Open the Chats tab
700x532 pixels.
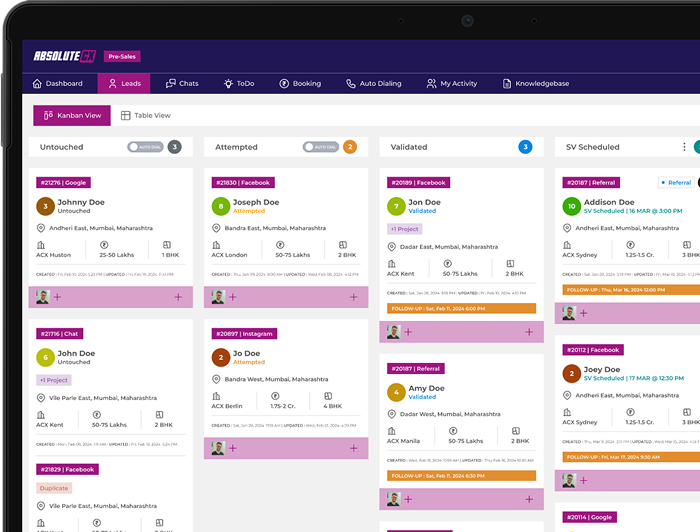[x=182, y=83]
